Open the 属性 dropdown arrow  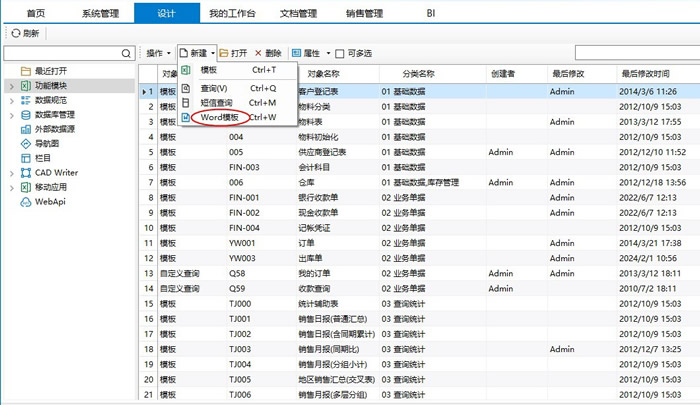click(328, 53)
